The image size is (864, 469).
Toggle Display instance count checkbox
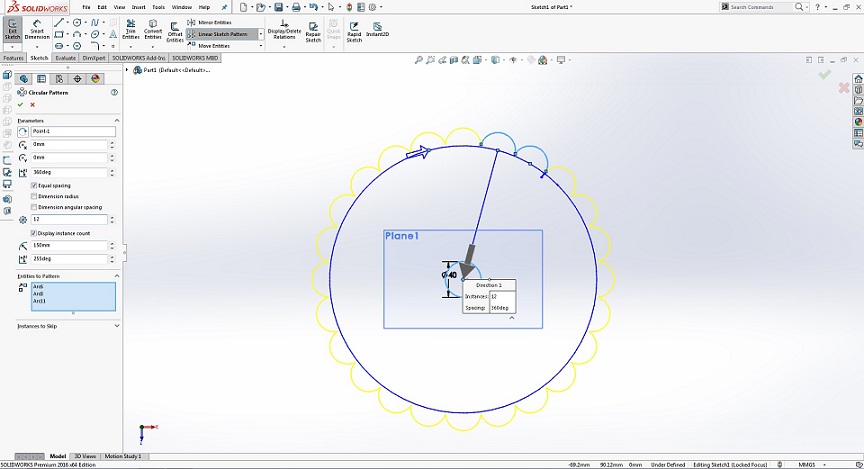click(34, 233)
